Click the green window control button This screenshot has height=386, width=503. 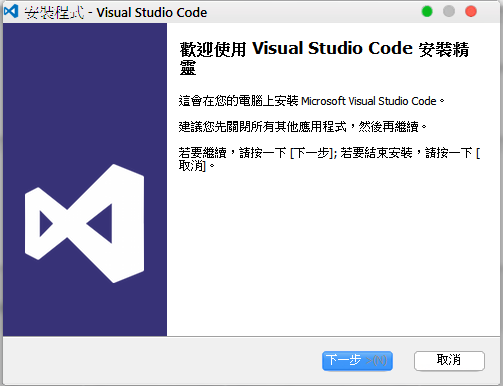click(x=427, y=11)
